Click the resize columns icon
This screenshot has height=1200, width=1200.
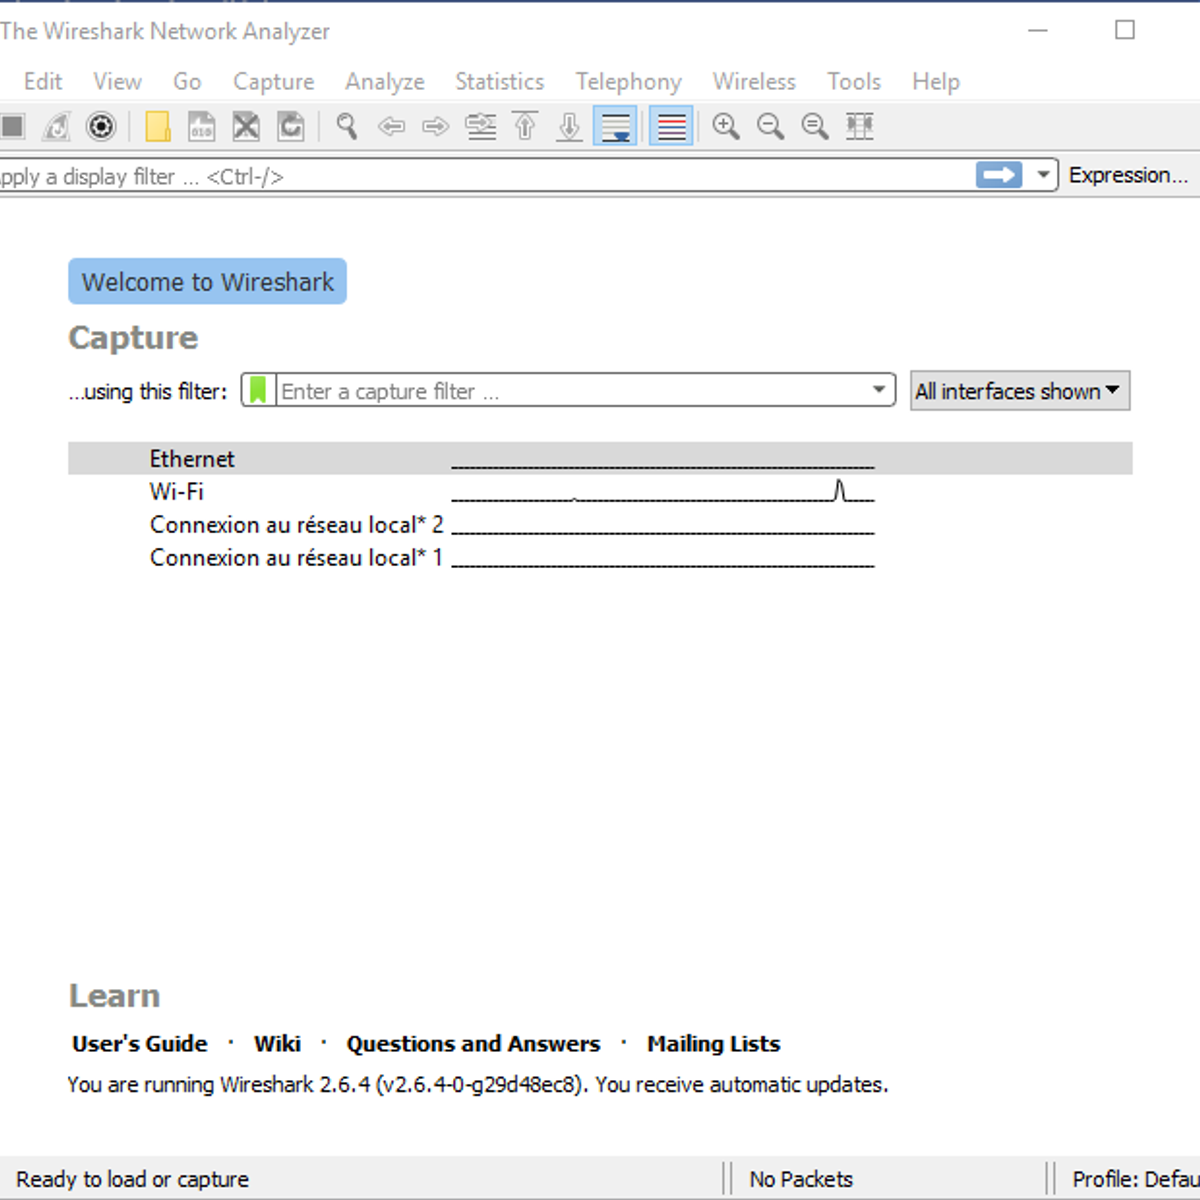[859, 127]
